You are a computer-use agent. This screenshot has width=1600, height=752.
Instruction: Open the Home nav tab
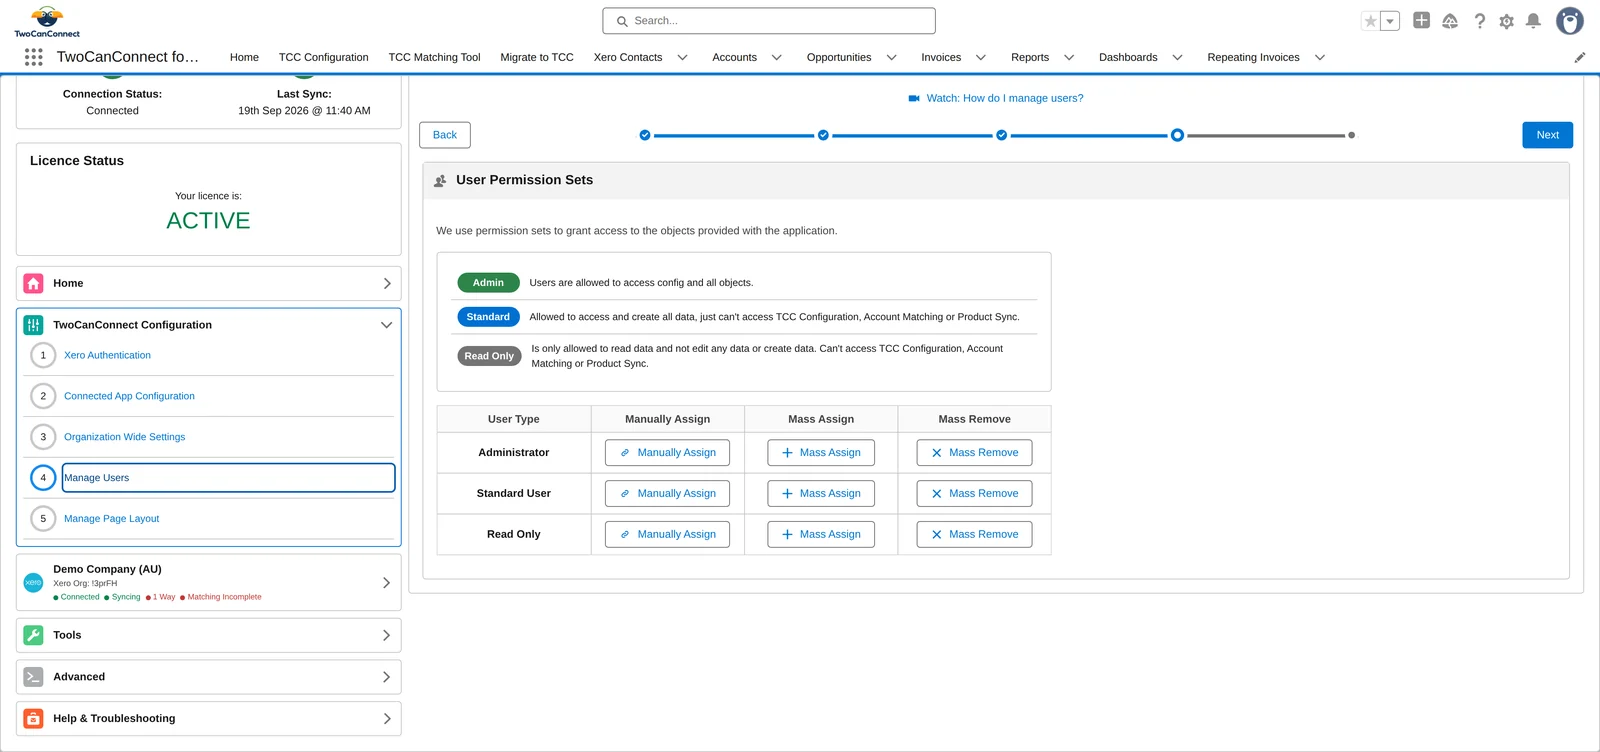pyautogui.click(x=244, y=57)
